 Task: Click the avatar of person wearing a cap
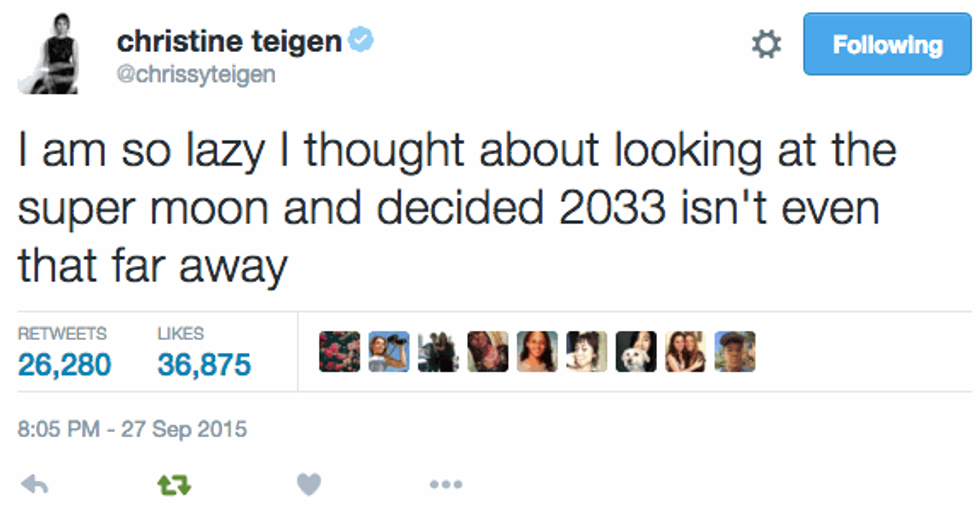pos(735,352)
